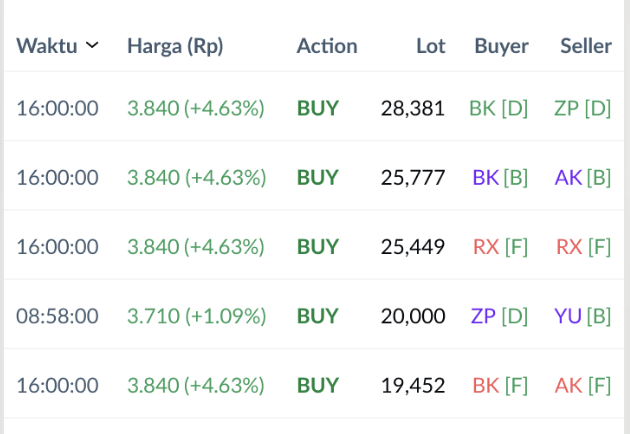Select the 08:58:00 trade row time
This screenshot has height=434, width=630.
(x=57, y=316)
